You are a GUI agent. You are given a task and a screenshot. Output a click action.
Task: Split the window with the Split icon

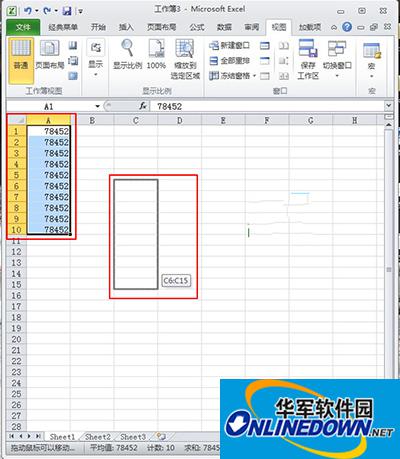(x=265, y=45)
